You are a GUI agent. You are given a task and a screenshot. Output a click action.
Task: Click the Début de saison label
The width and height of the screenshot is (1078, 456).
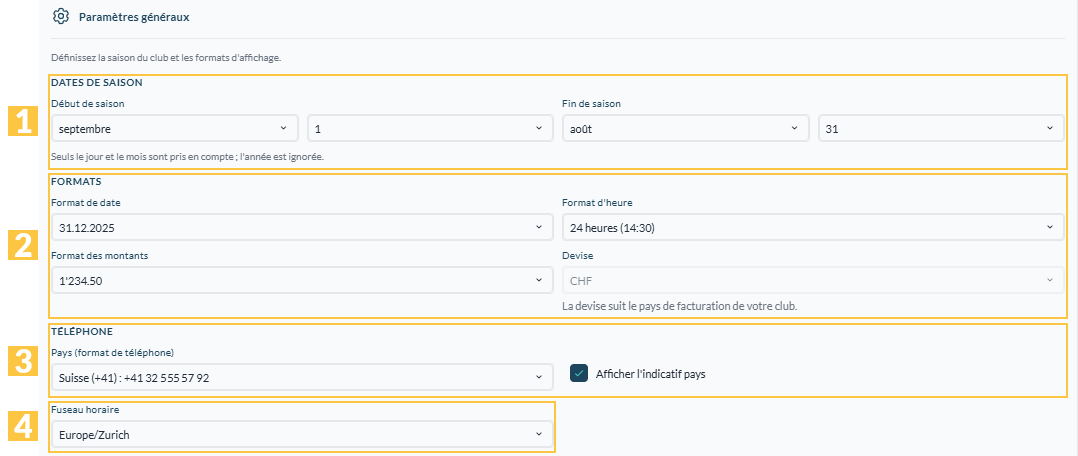(88, 104)
